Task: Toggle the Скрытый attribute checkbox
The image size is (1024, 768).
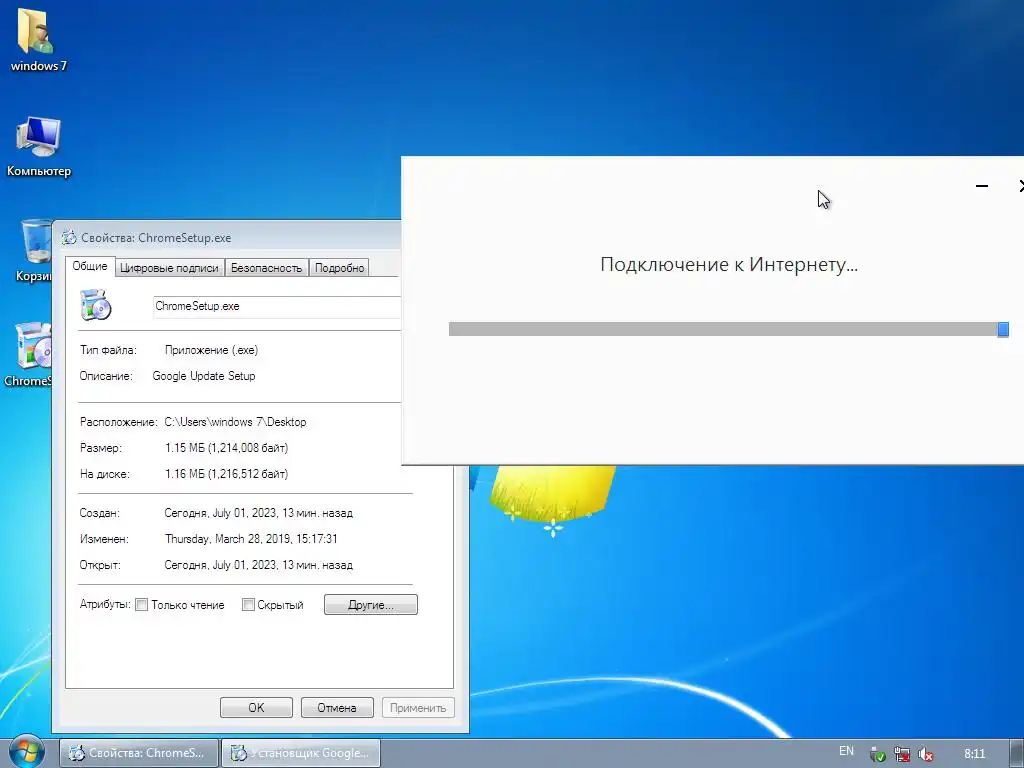Action: (248, 605)
